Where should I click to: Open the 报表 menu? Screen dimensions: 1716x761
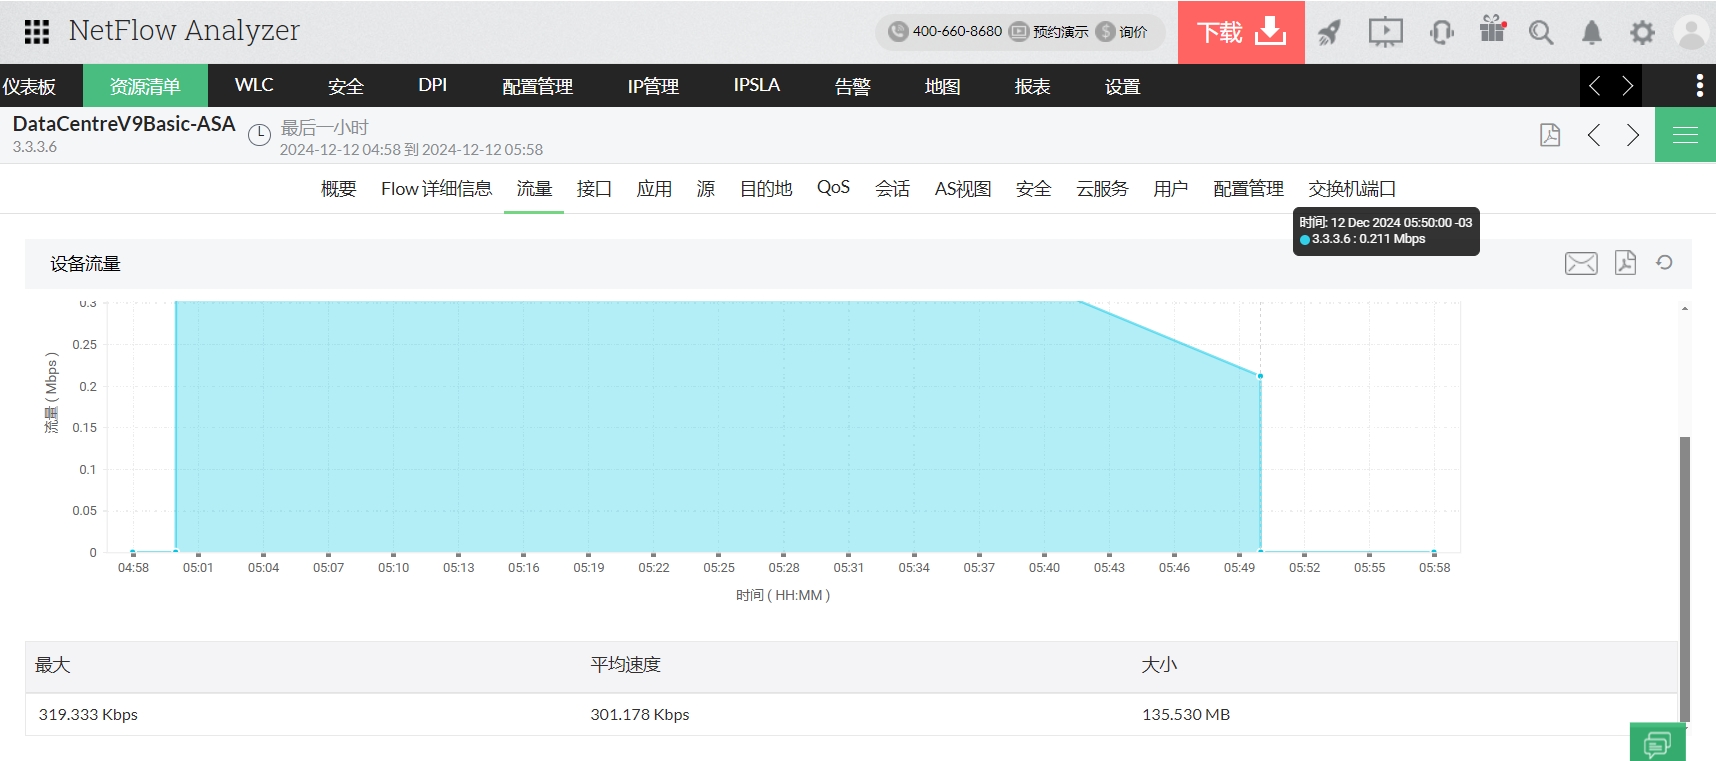pos(1033,86)
